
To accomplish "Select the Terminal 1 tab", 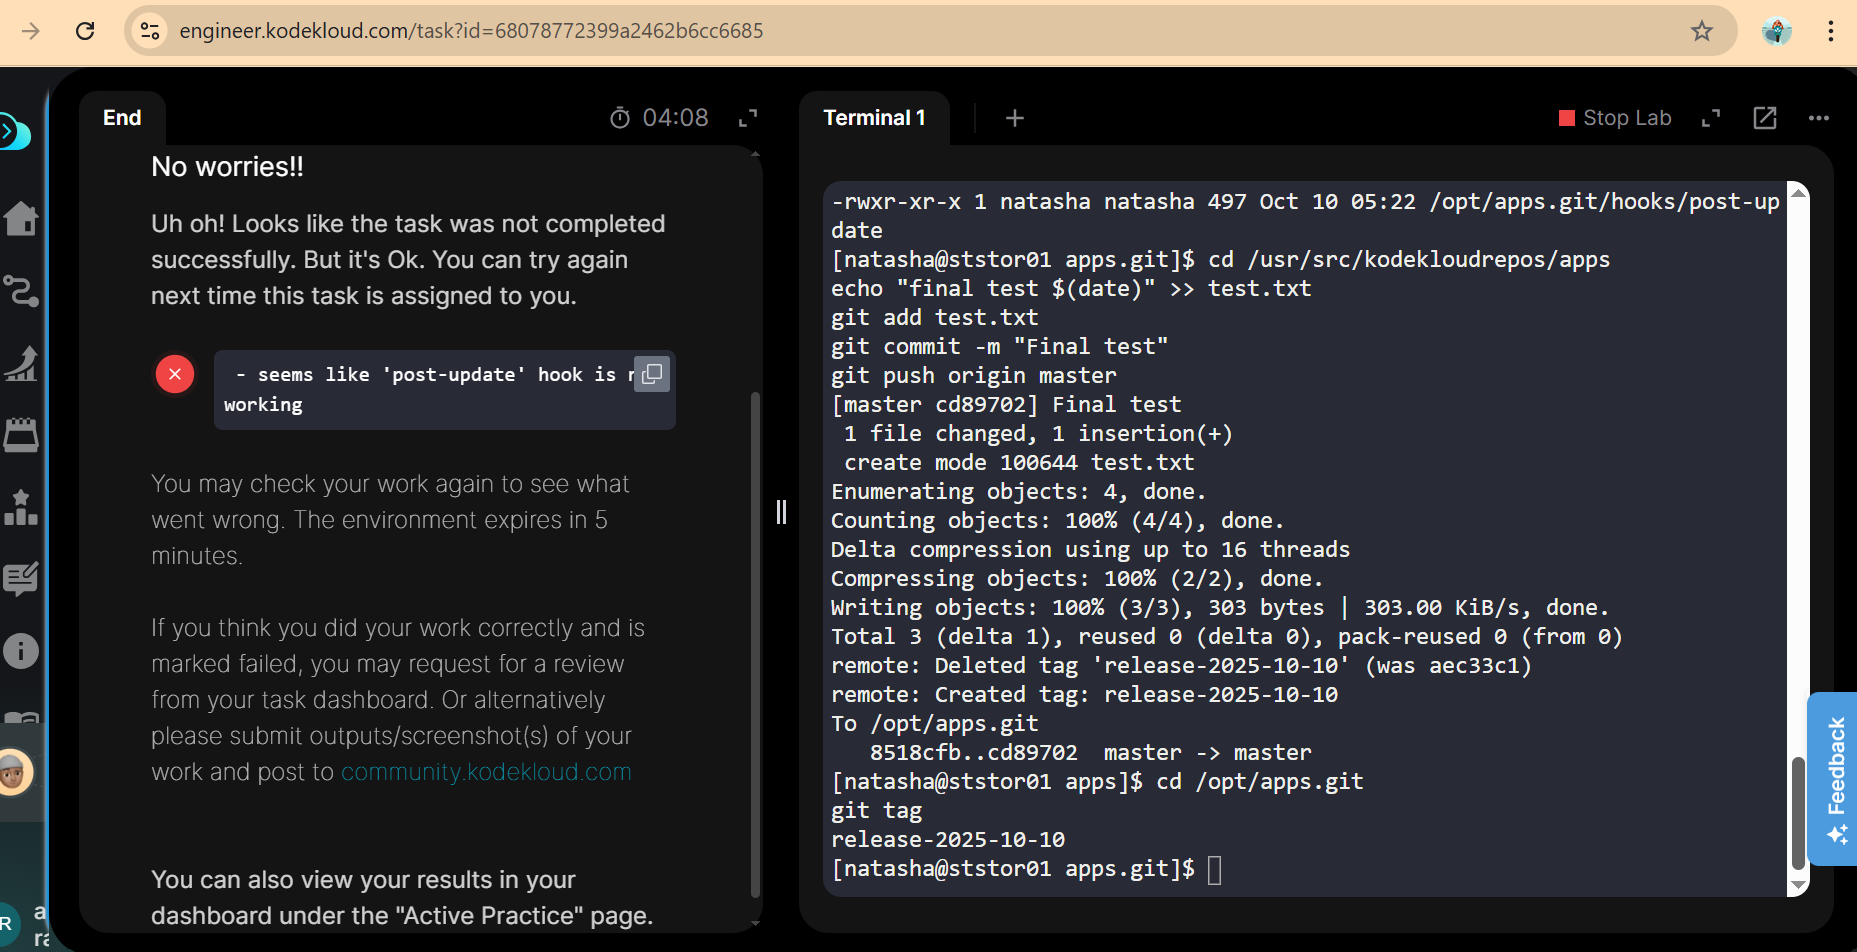I will pyautogui.click(x=874, y=118).
